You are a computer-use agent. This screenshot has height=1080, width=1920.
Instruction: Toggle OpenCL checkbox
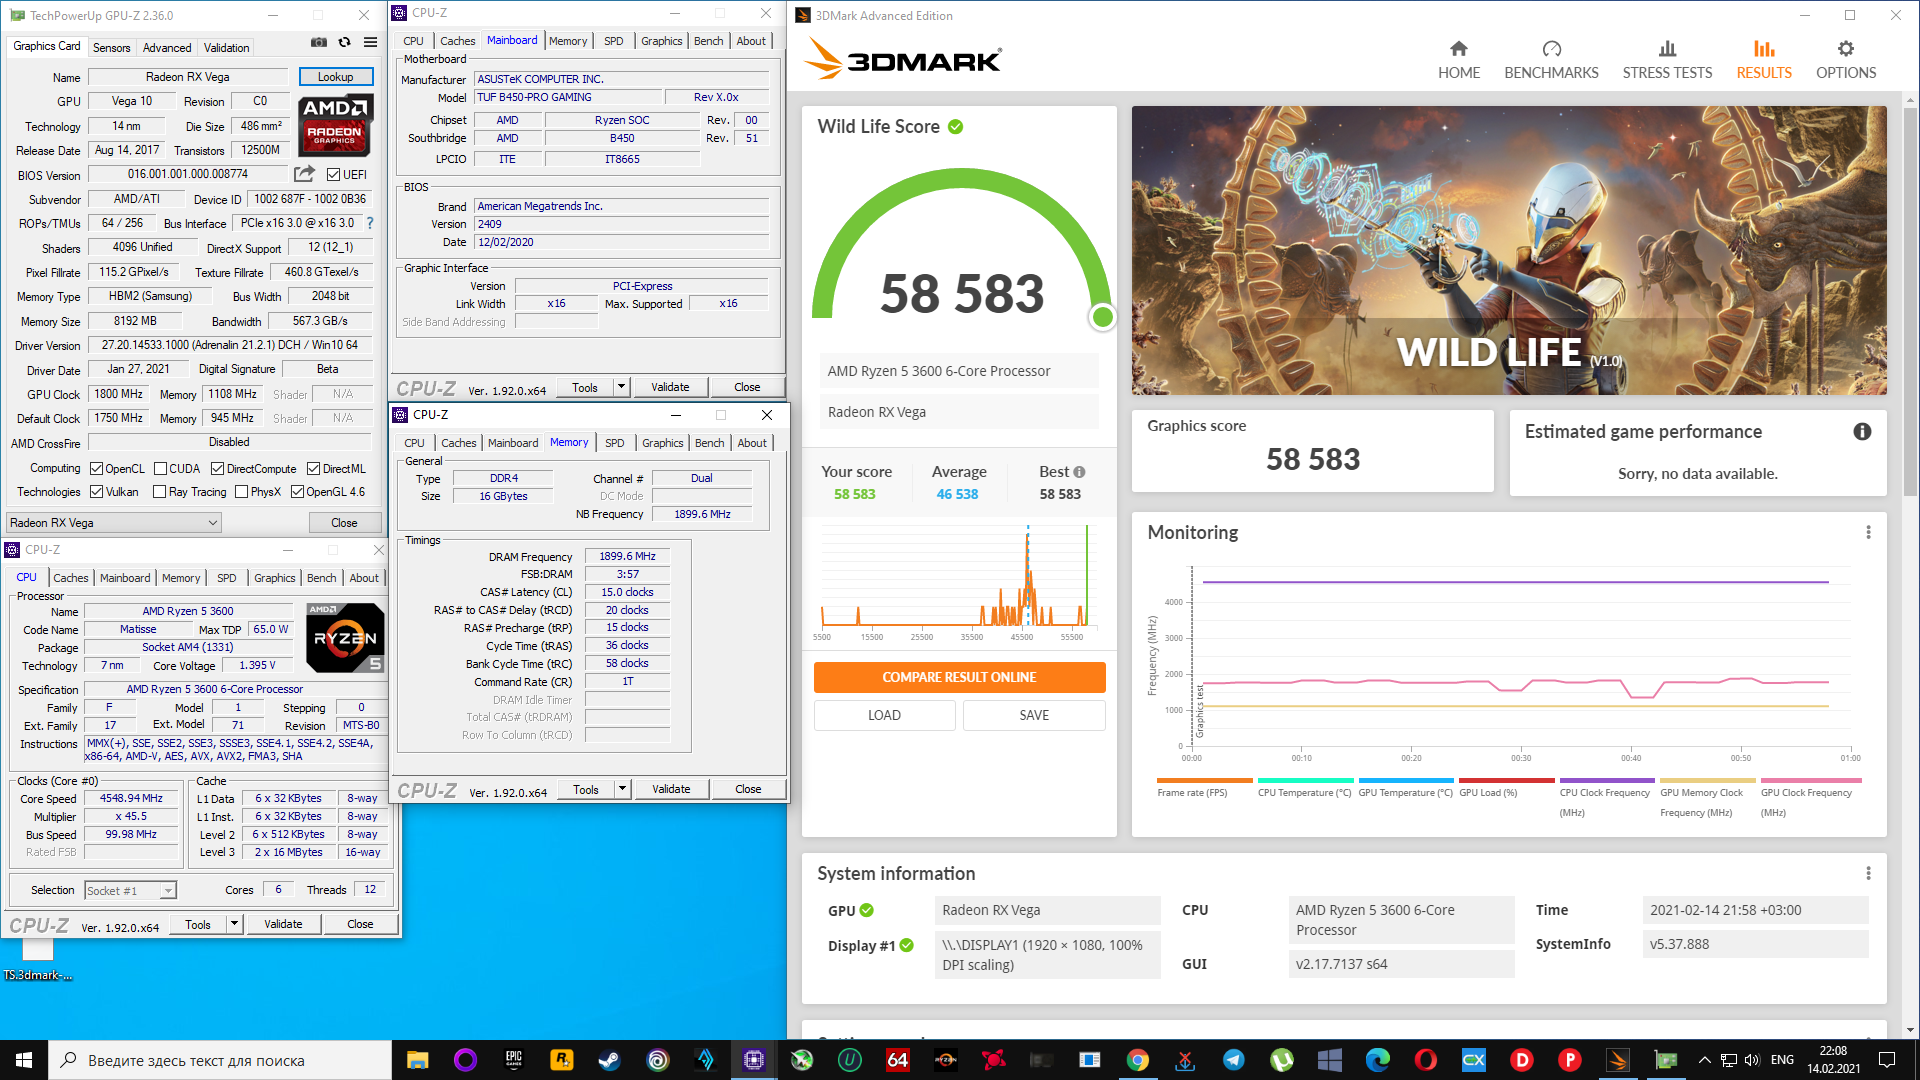tap(97, 469)
